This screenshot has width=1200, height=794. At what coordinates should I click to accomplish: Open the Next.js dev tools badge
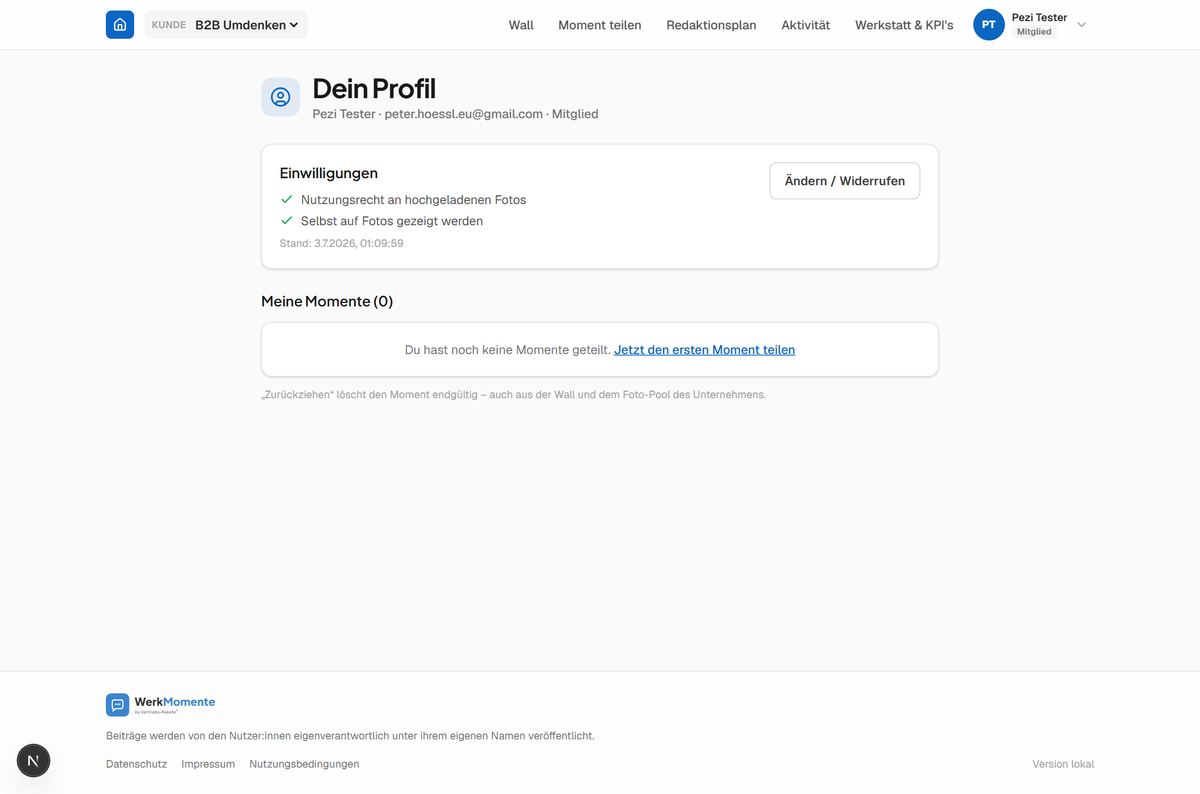(33, 761)
